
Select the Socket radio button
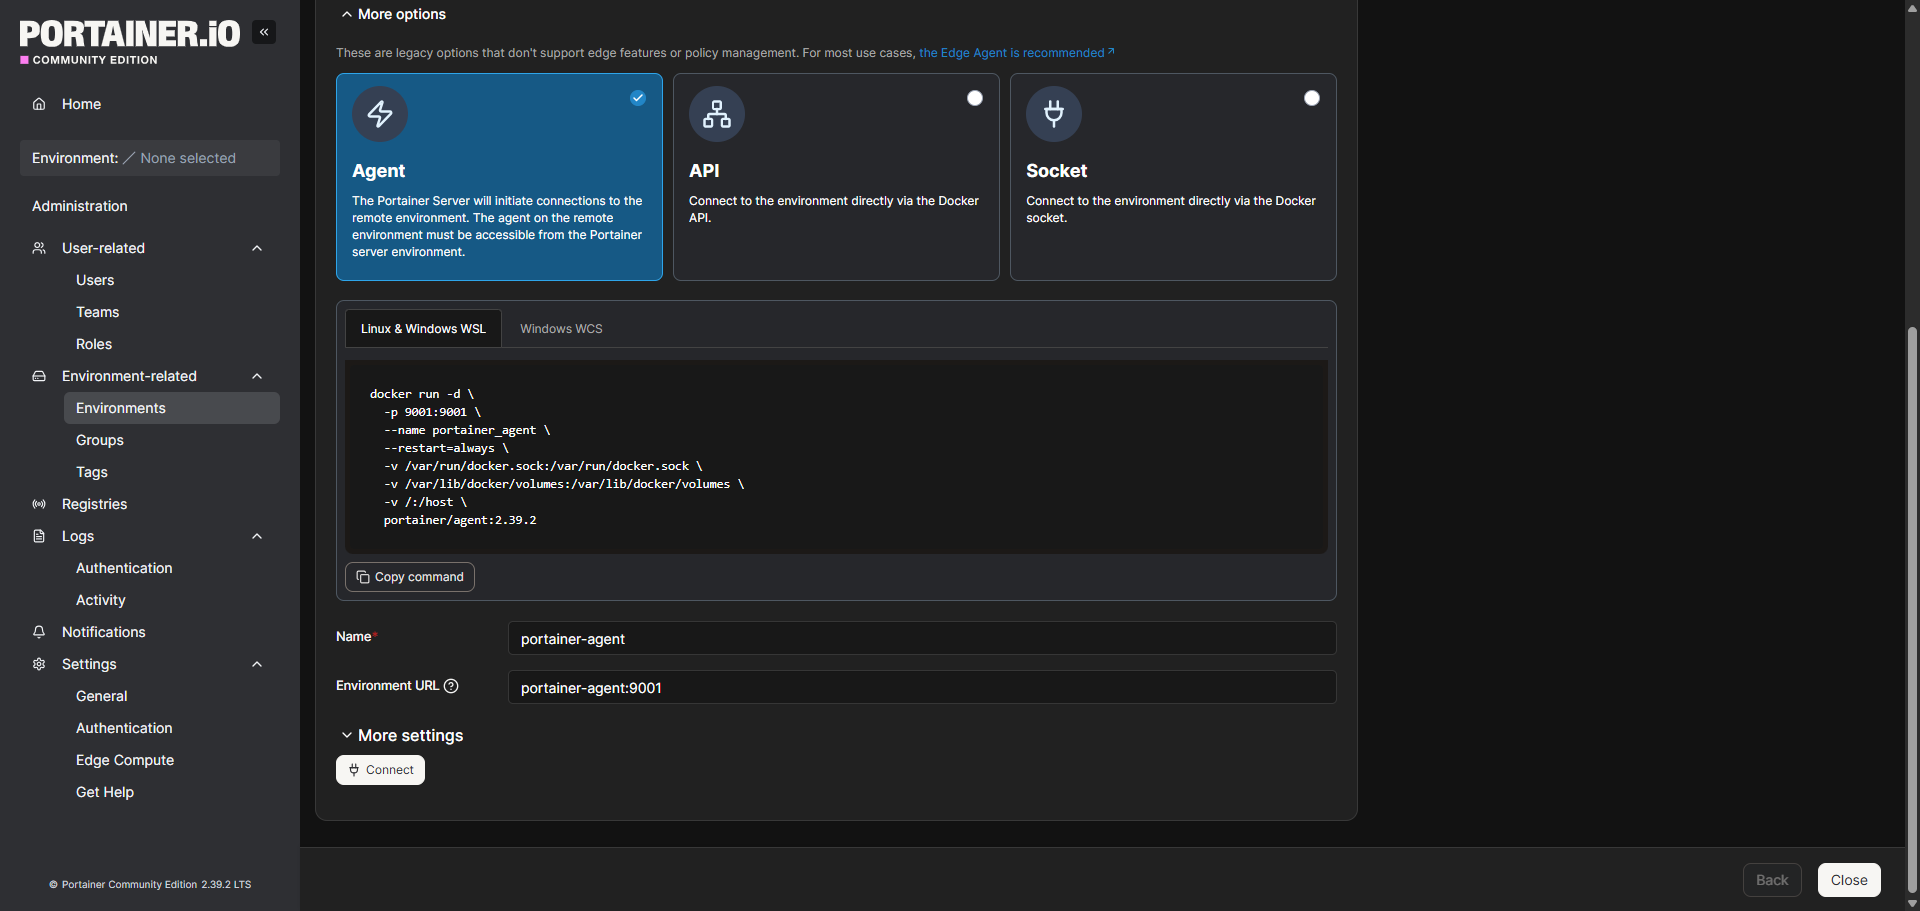(1312, 98)
